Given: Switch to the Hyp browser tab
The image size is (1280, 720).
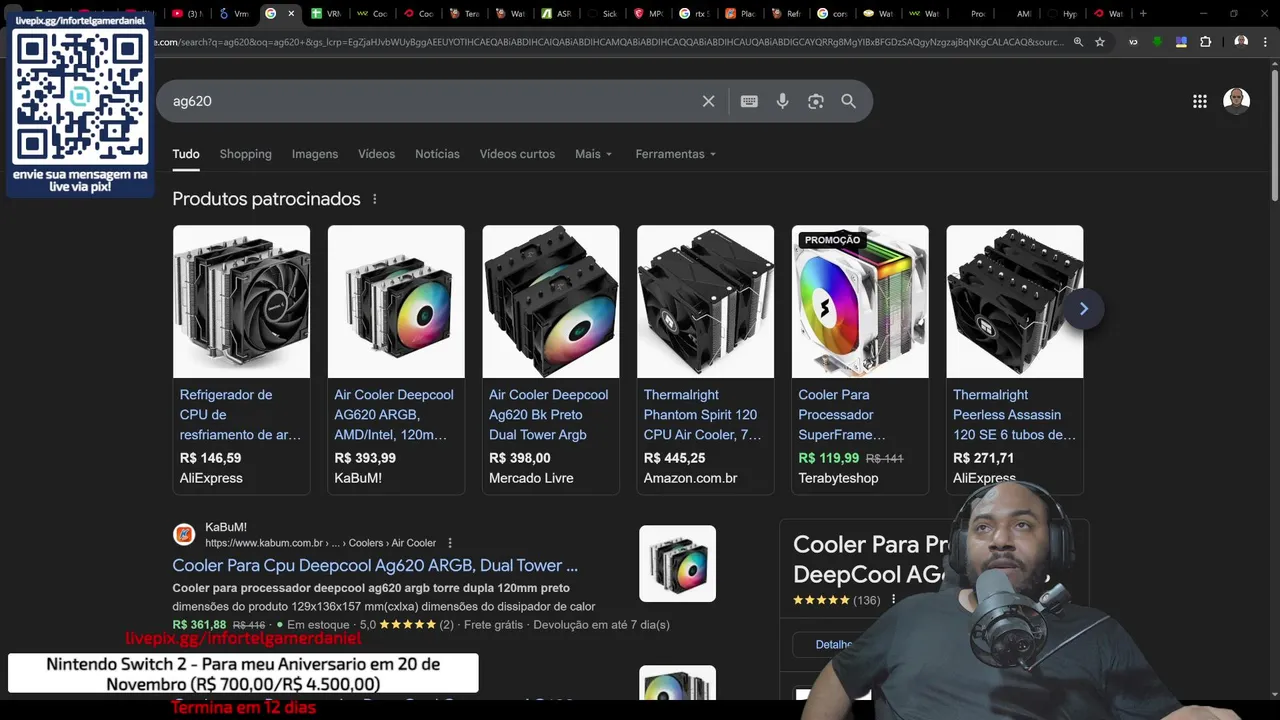Looking at the screenshot, I should point(1062,13).
